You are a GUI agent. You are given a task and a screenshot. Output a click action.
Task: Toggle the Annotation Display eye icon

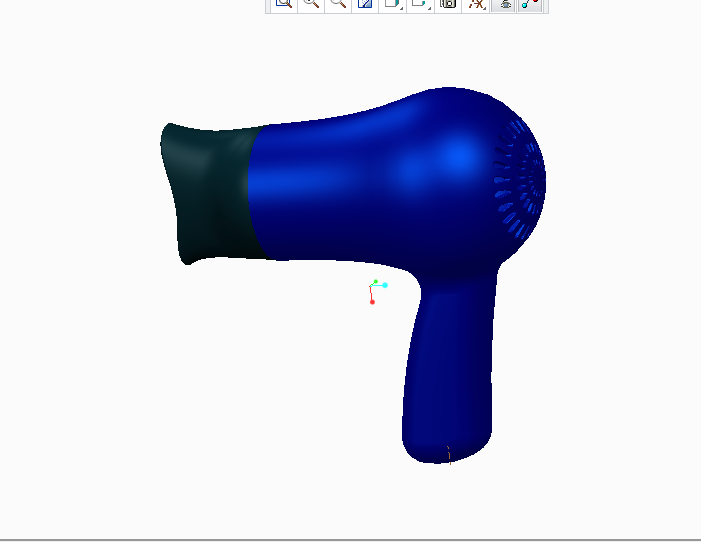pyautogui.click(x=504, y=4)
